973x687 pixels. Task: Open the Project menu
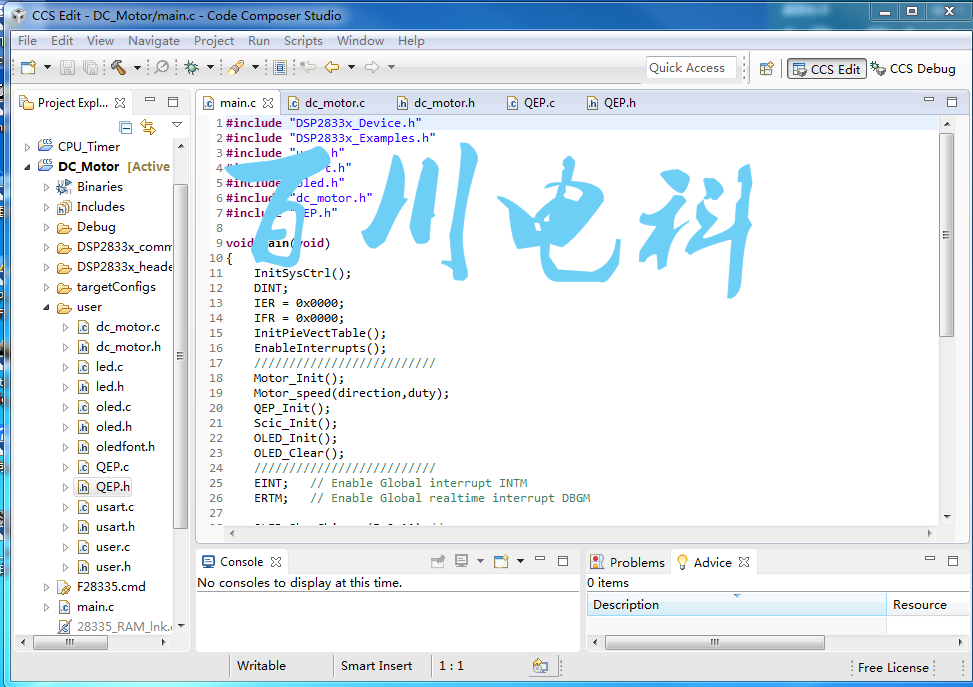pos(213,40)
